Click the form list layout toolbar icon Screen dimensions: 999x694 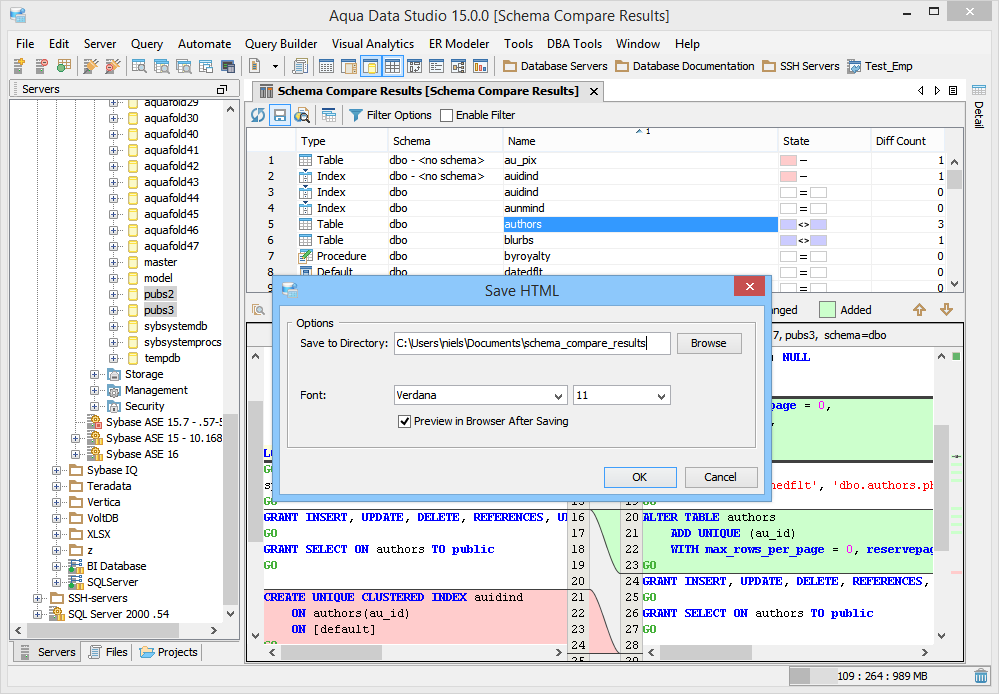436,66
